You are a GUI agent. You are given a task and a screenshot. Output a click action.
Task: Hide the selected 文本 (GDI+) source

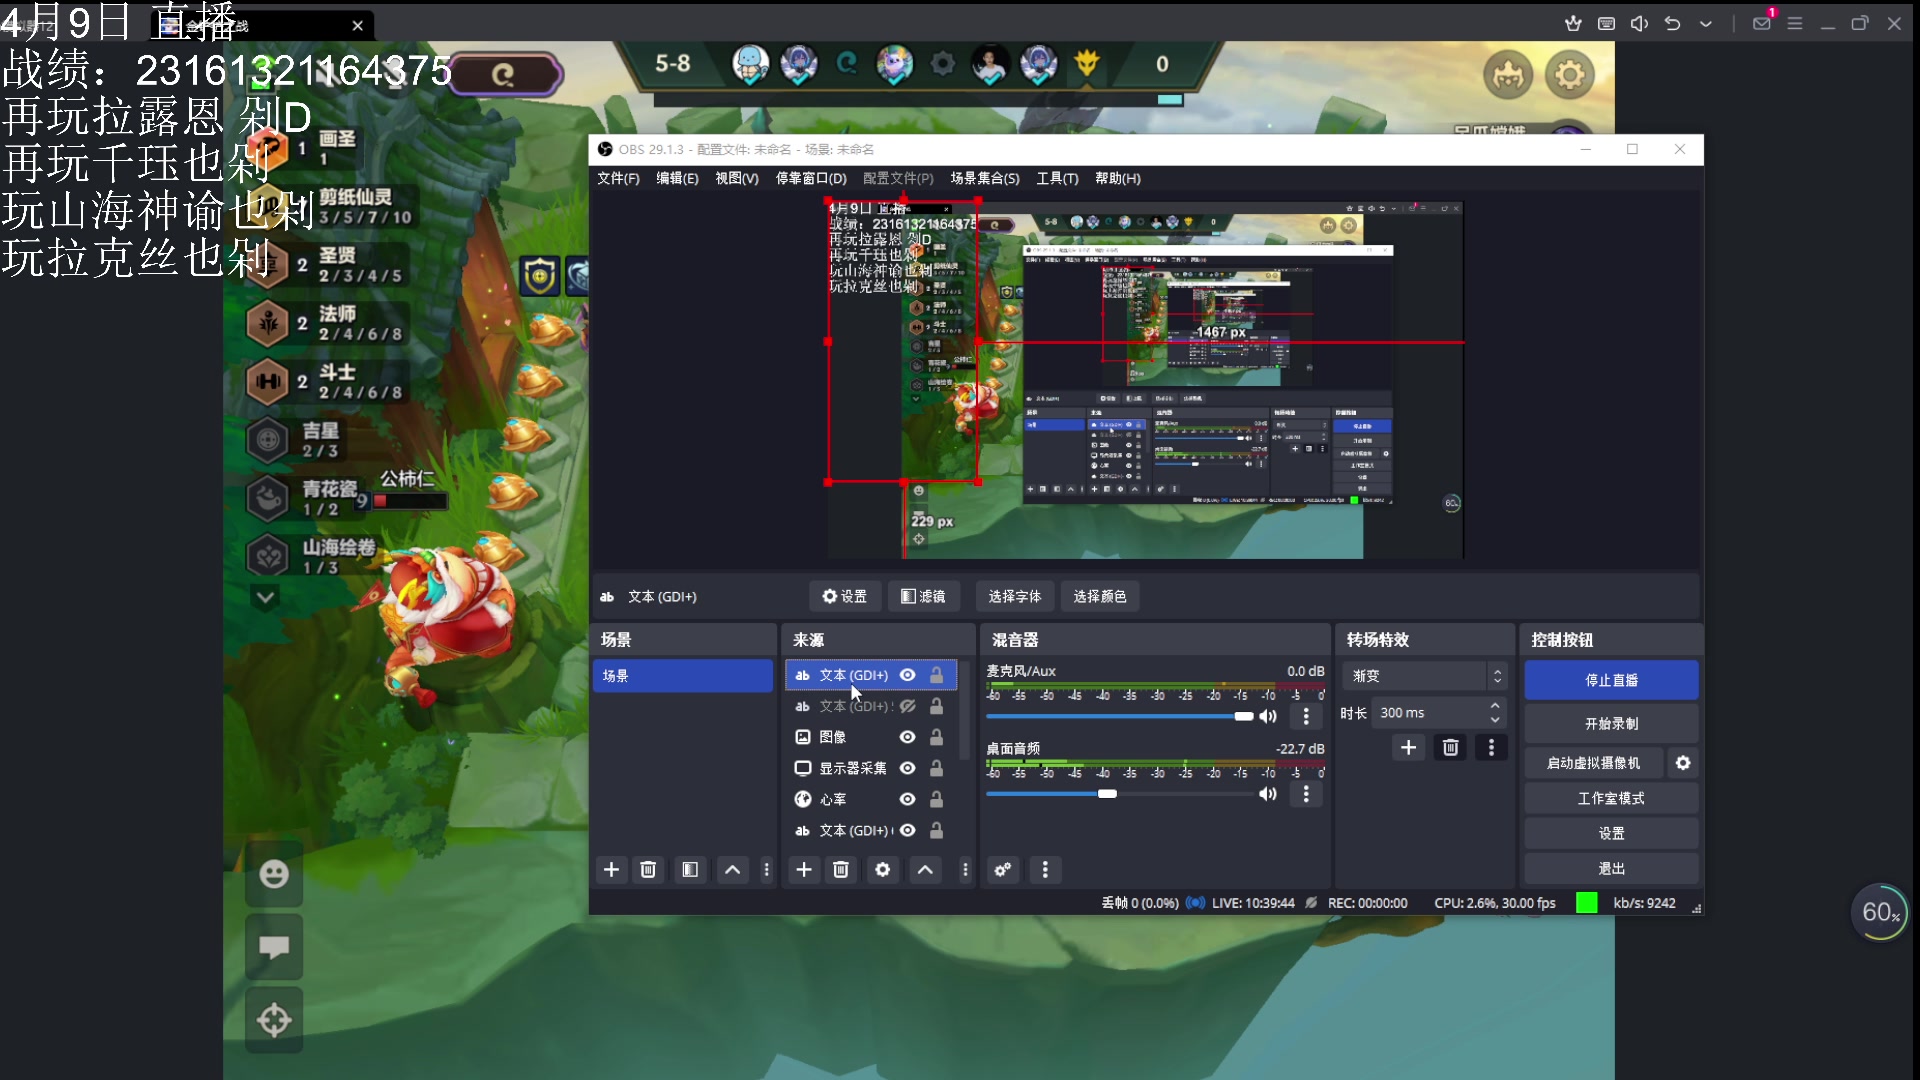click(907, 675)
